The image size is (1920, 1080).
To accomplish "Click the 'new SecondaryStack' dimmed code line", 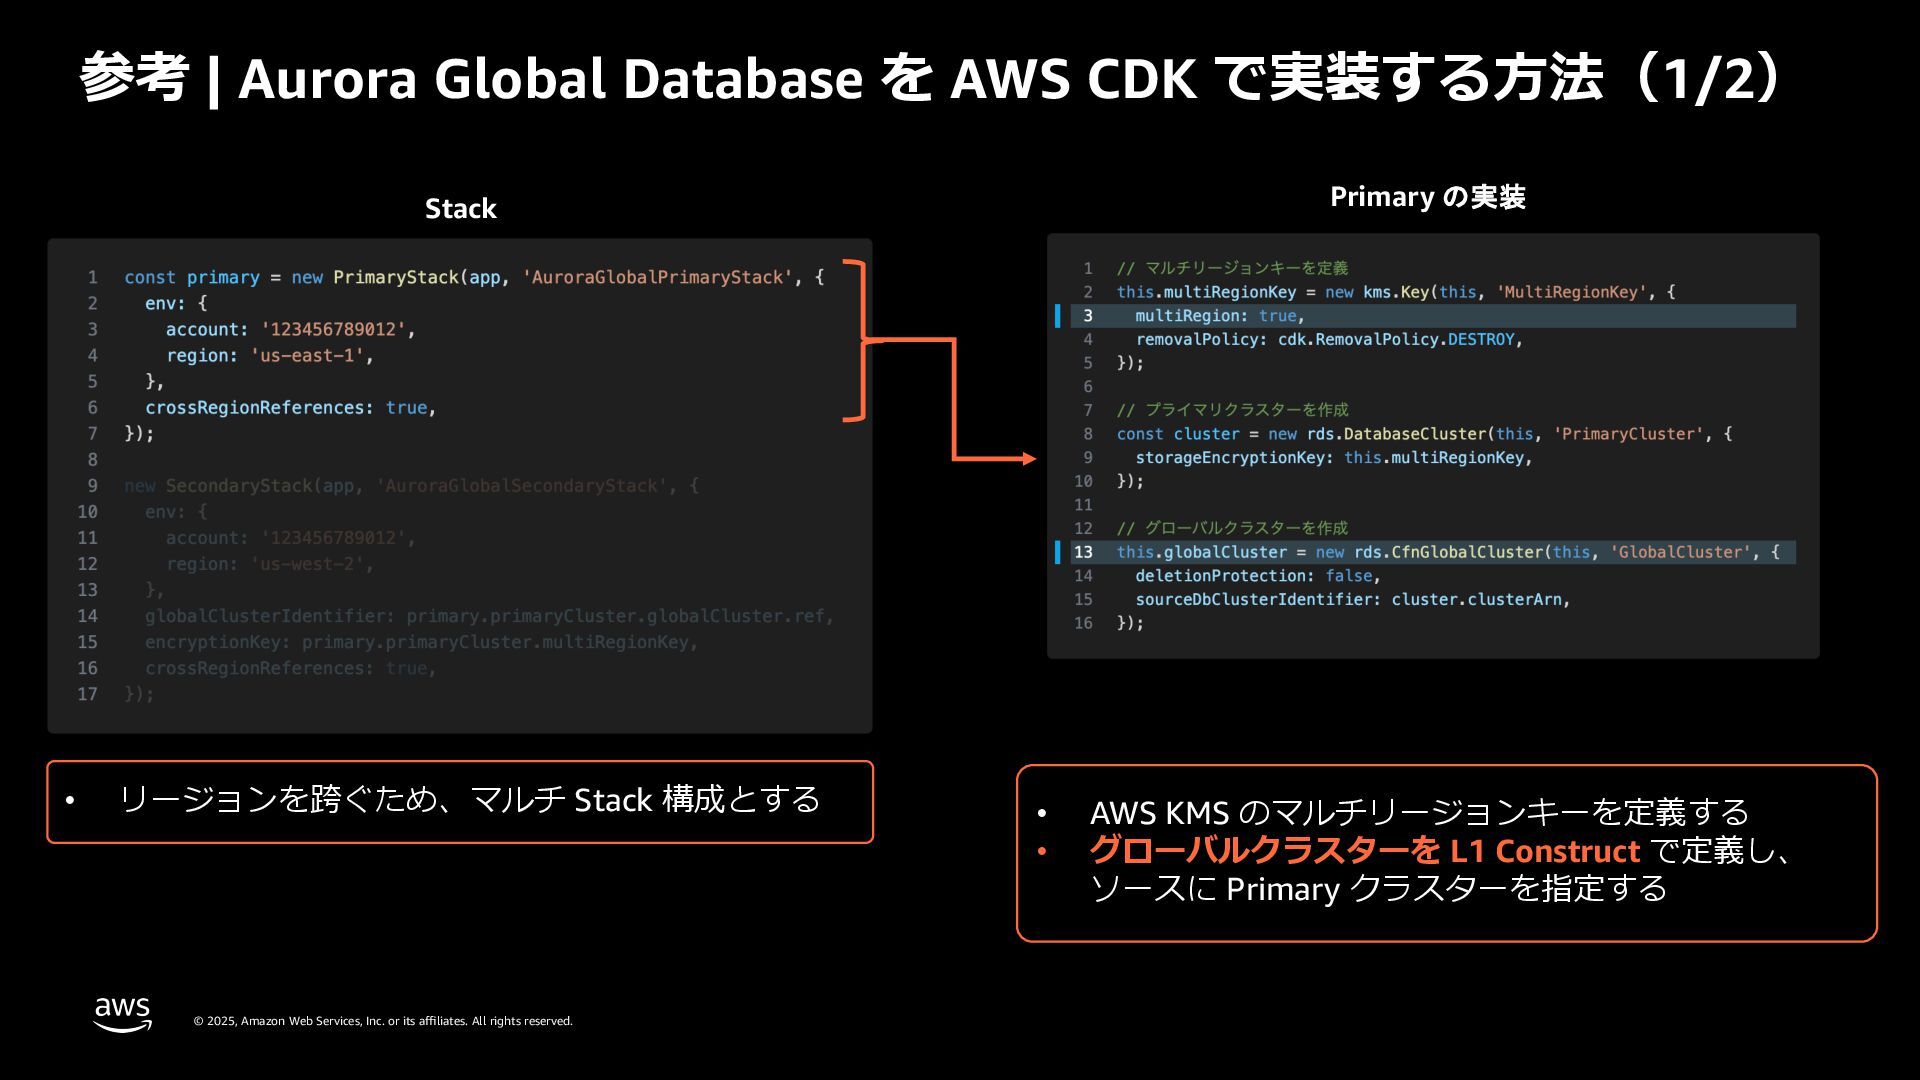I will coord(411,485).
